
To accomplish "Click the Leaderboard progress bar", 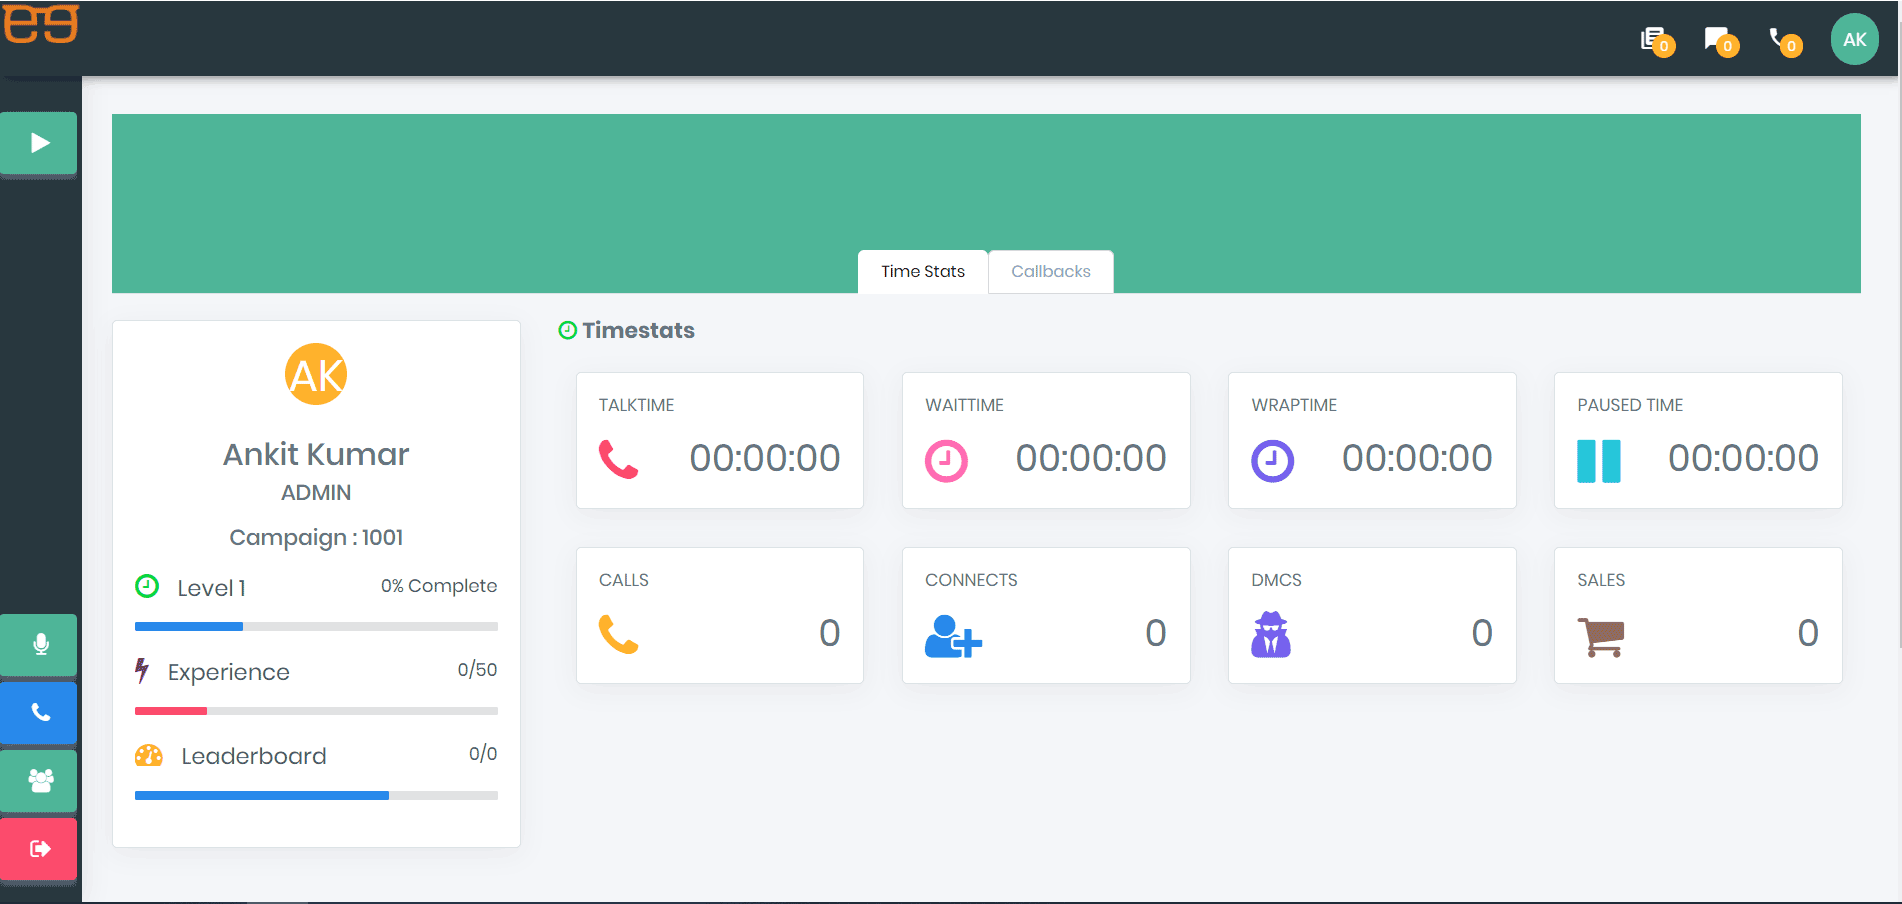I will click(x=316, y=796).
